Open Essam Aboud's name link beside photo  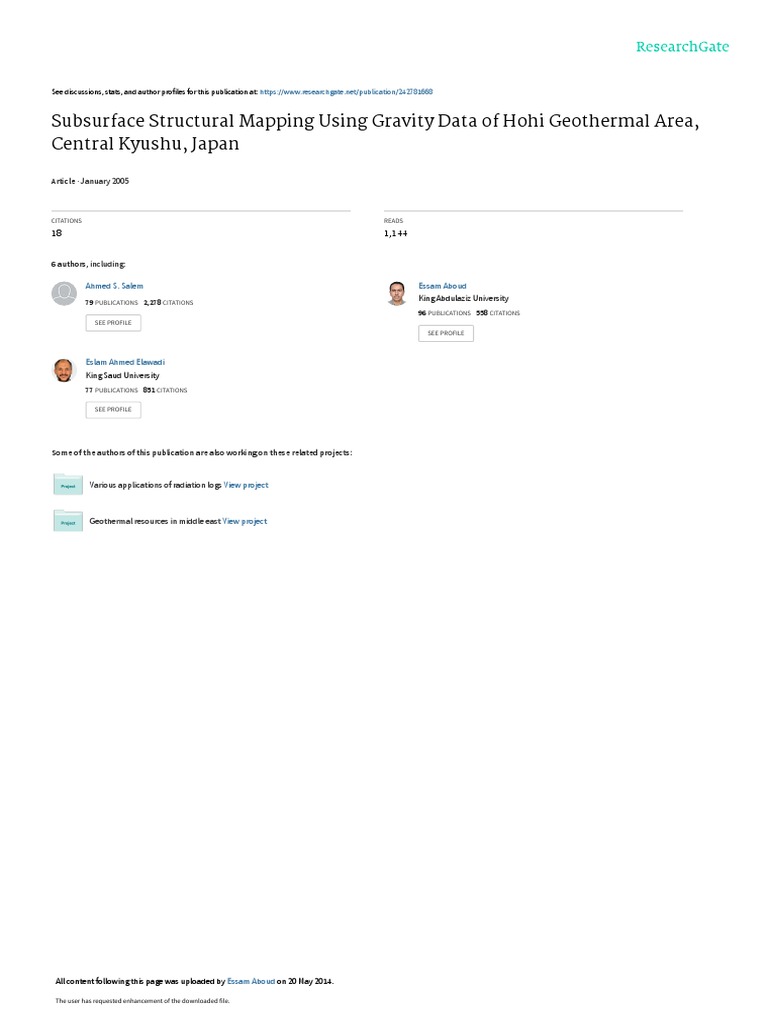pos(442,286)
